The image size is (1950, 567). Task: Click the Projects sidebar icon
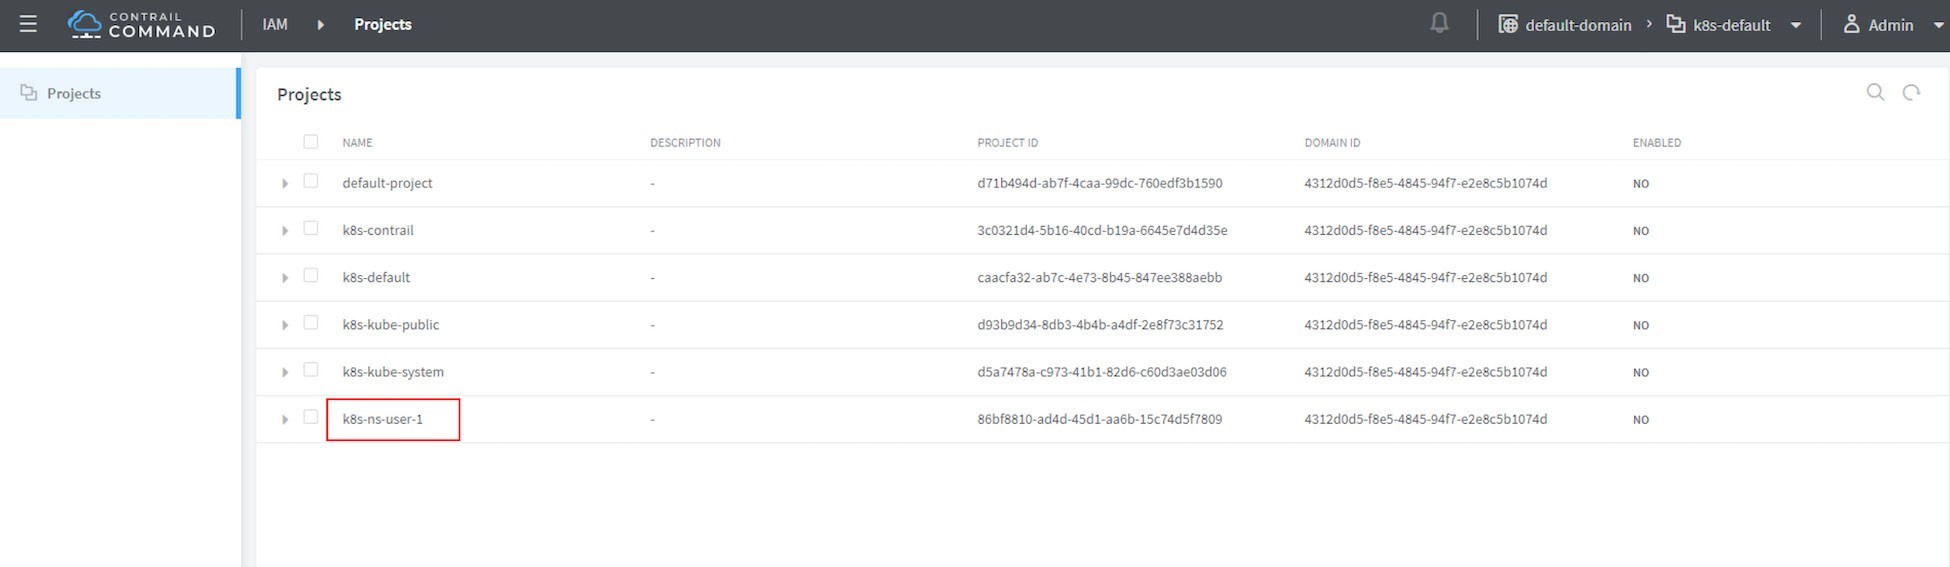[x=29, y=93]
